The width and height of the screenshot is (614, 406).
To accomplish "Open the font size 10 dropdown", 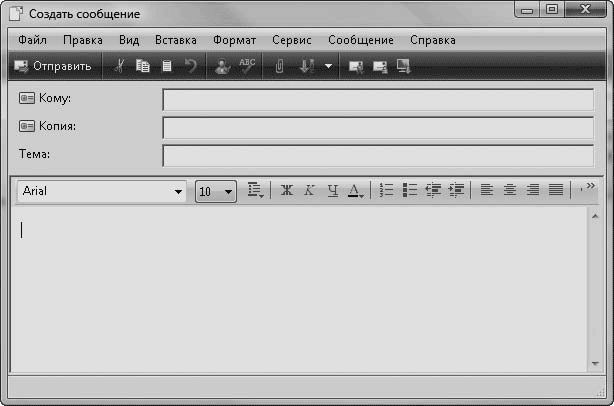I will point(228,190).
